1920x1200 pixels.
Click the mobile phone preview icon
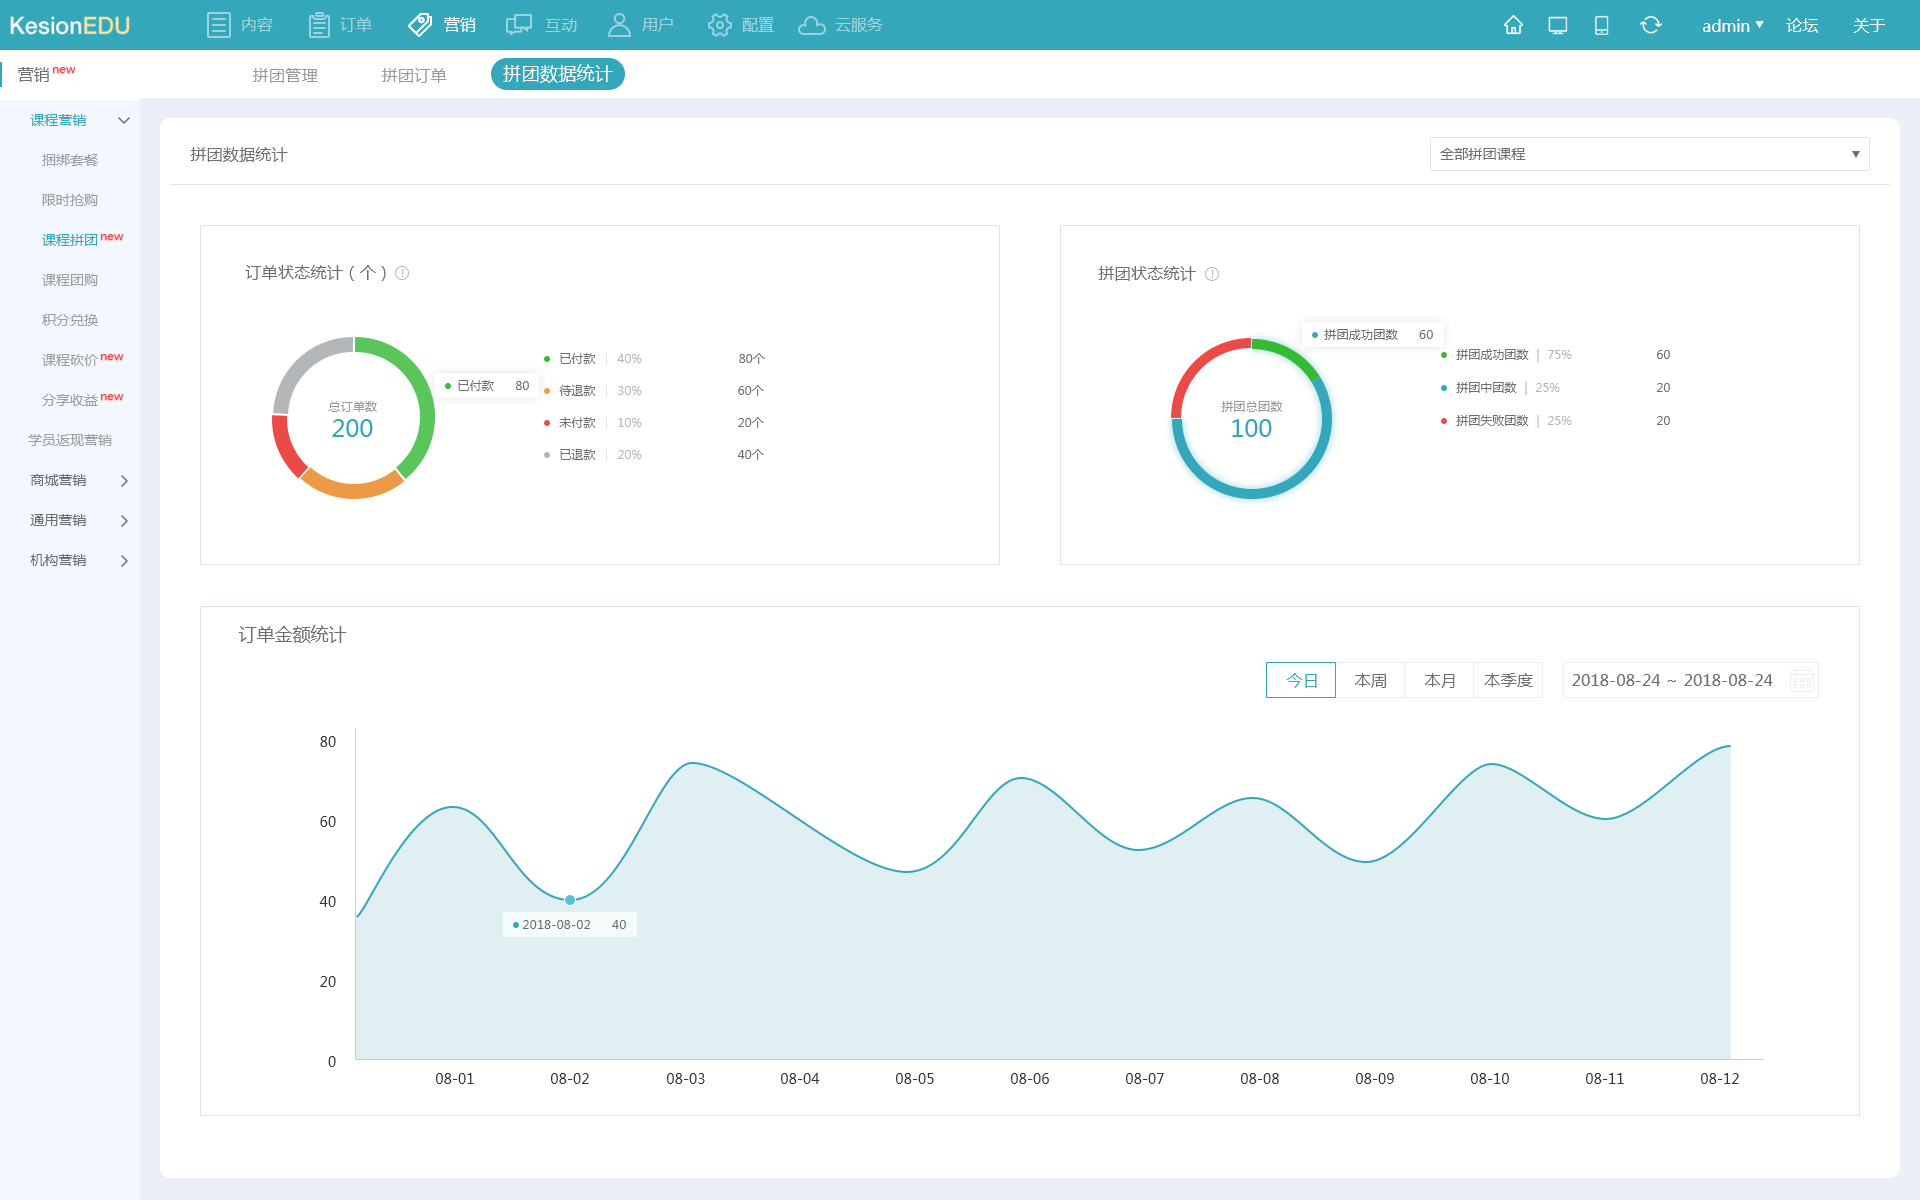[1601, 25]
